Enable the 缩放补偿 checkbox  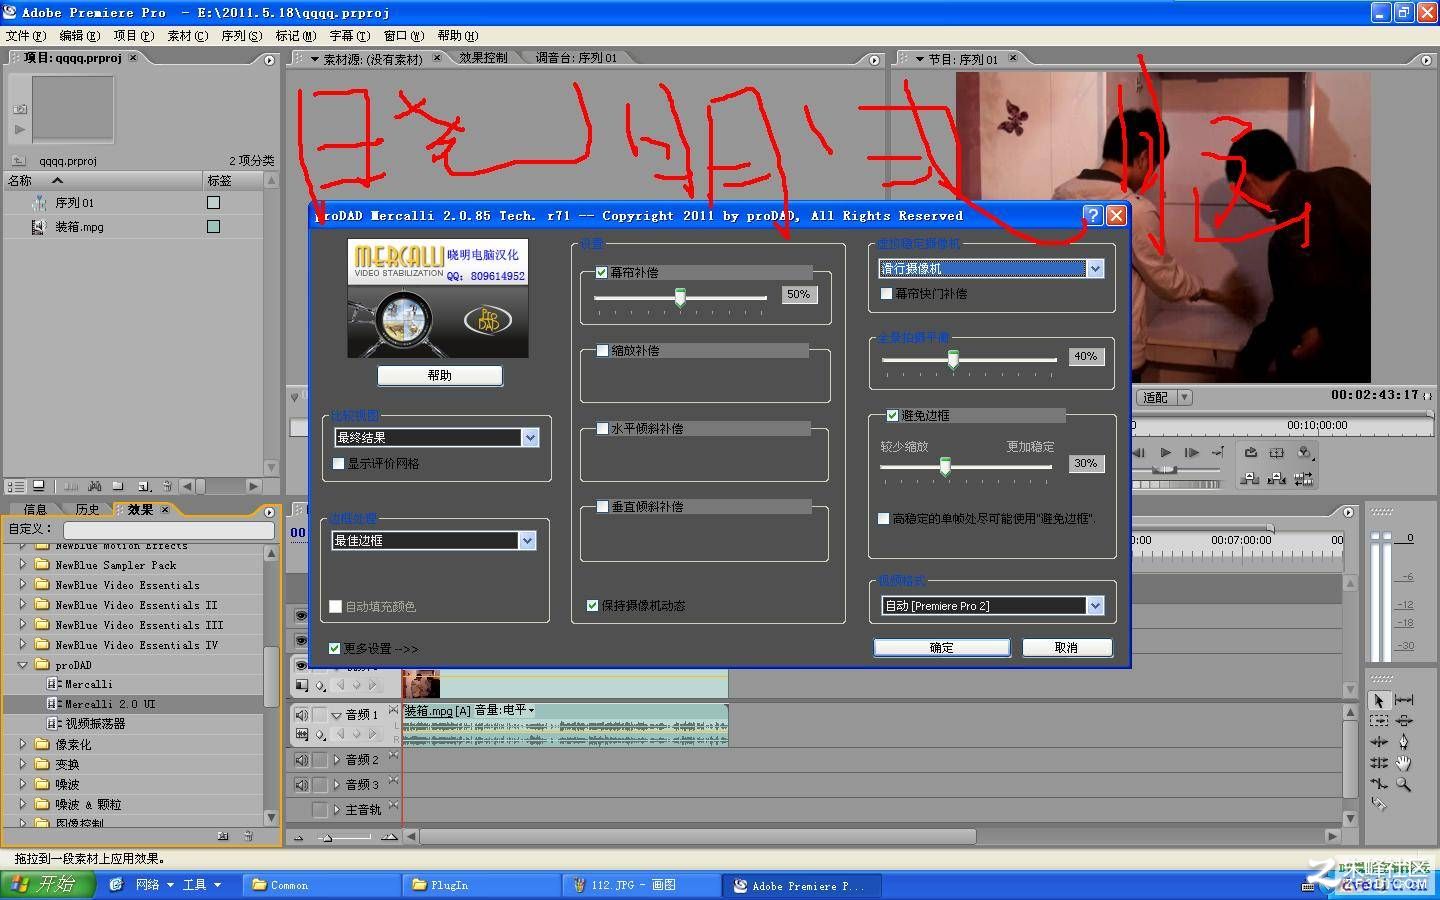pos(602,350)
